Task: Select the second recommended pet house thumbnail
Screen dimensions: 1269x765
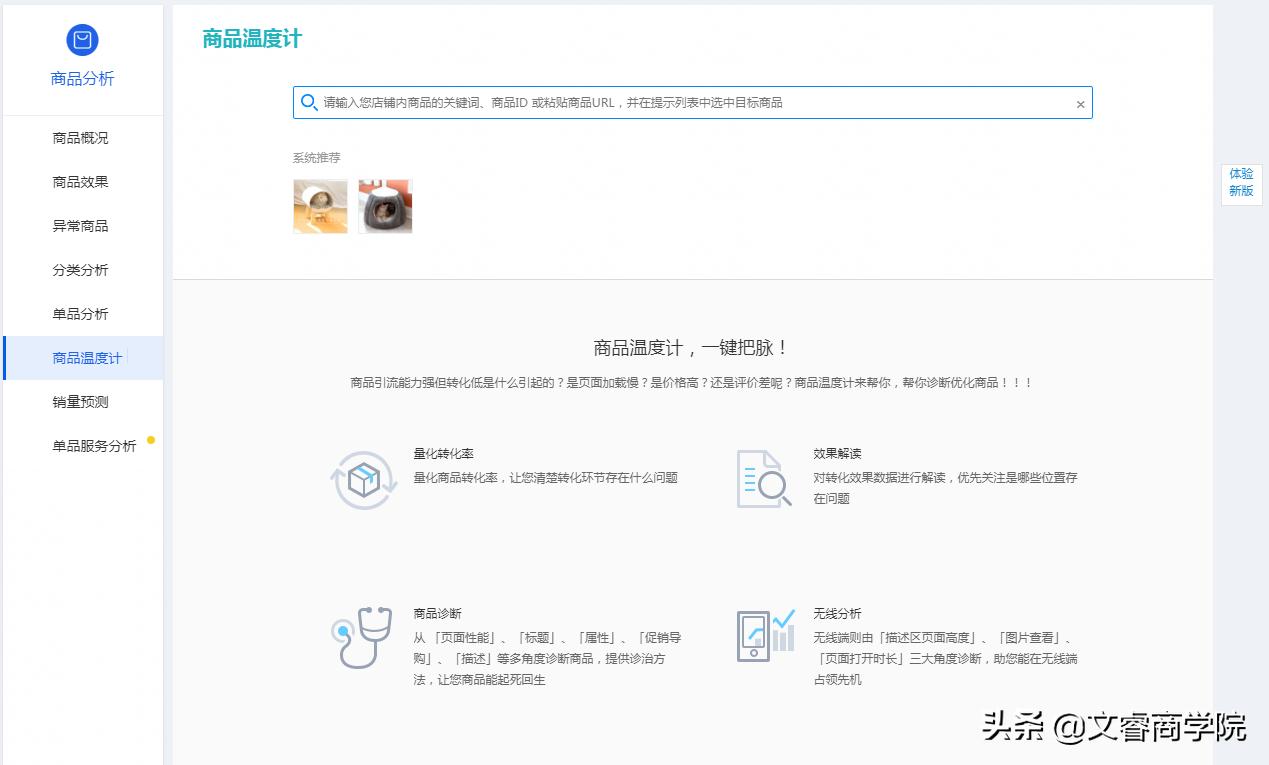Action: coord(385,206)
